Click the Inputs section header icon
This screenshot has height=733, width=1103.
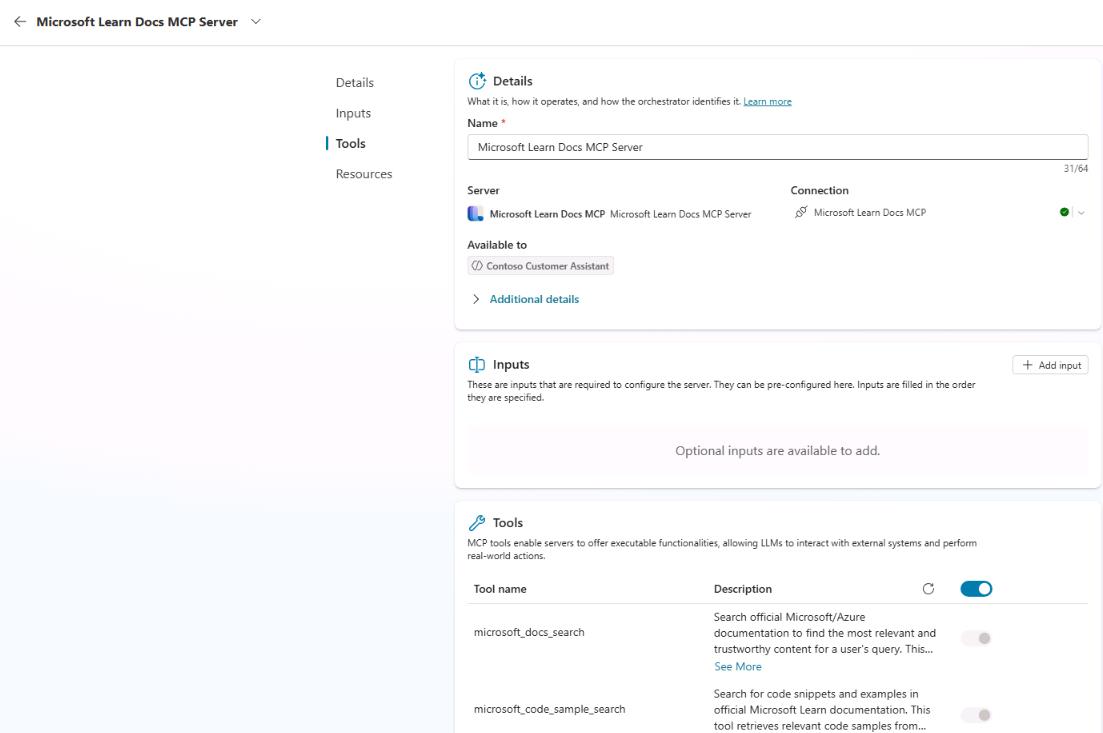pyautogui.click(x=476, y=365)
